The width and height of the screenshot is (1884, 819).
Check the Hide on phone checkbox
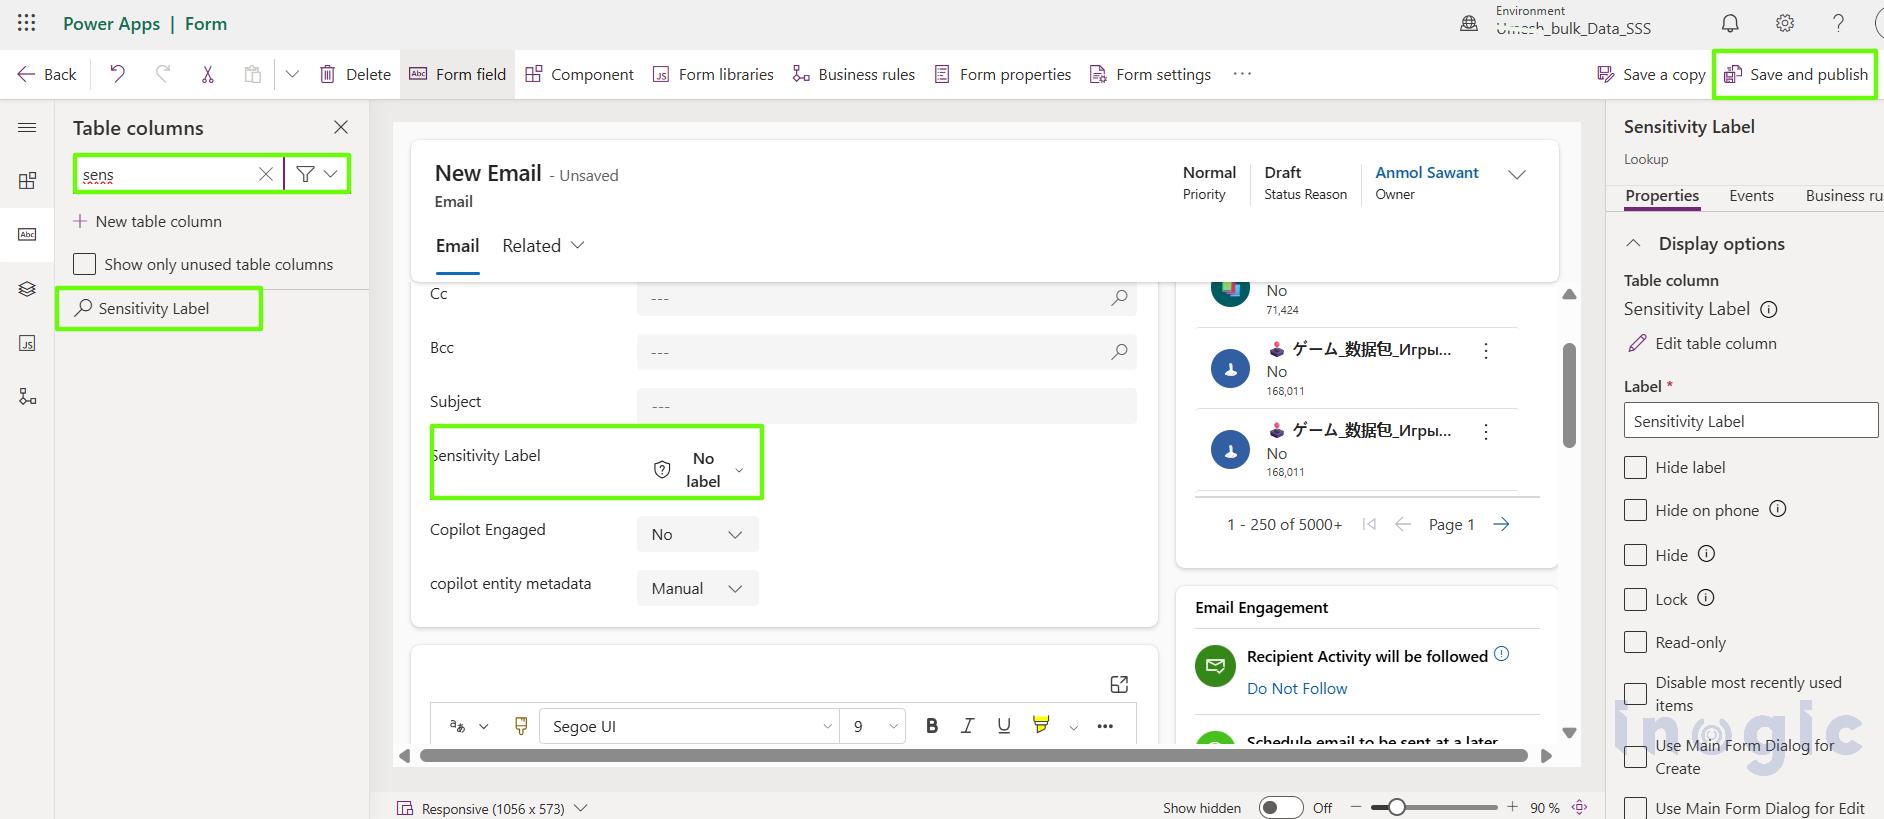(x=1635, y=510)
